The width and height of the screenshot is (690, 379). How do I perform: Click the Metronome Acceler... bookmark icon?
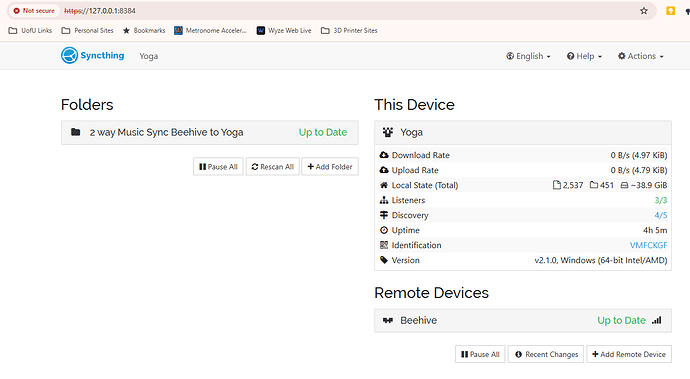click(178, 30)
